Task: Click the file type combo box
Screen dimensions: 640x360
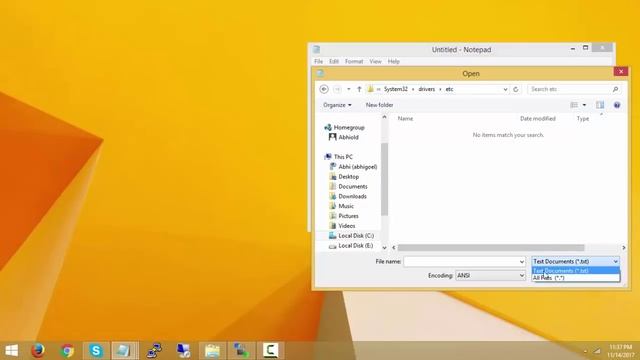Action: click(576, 261)
